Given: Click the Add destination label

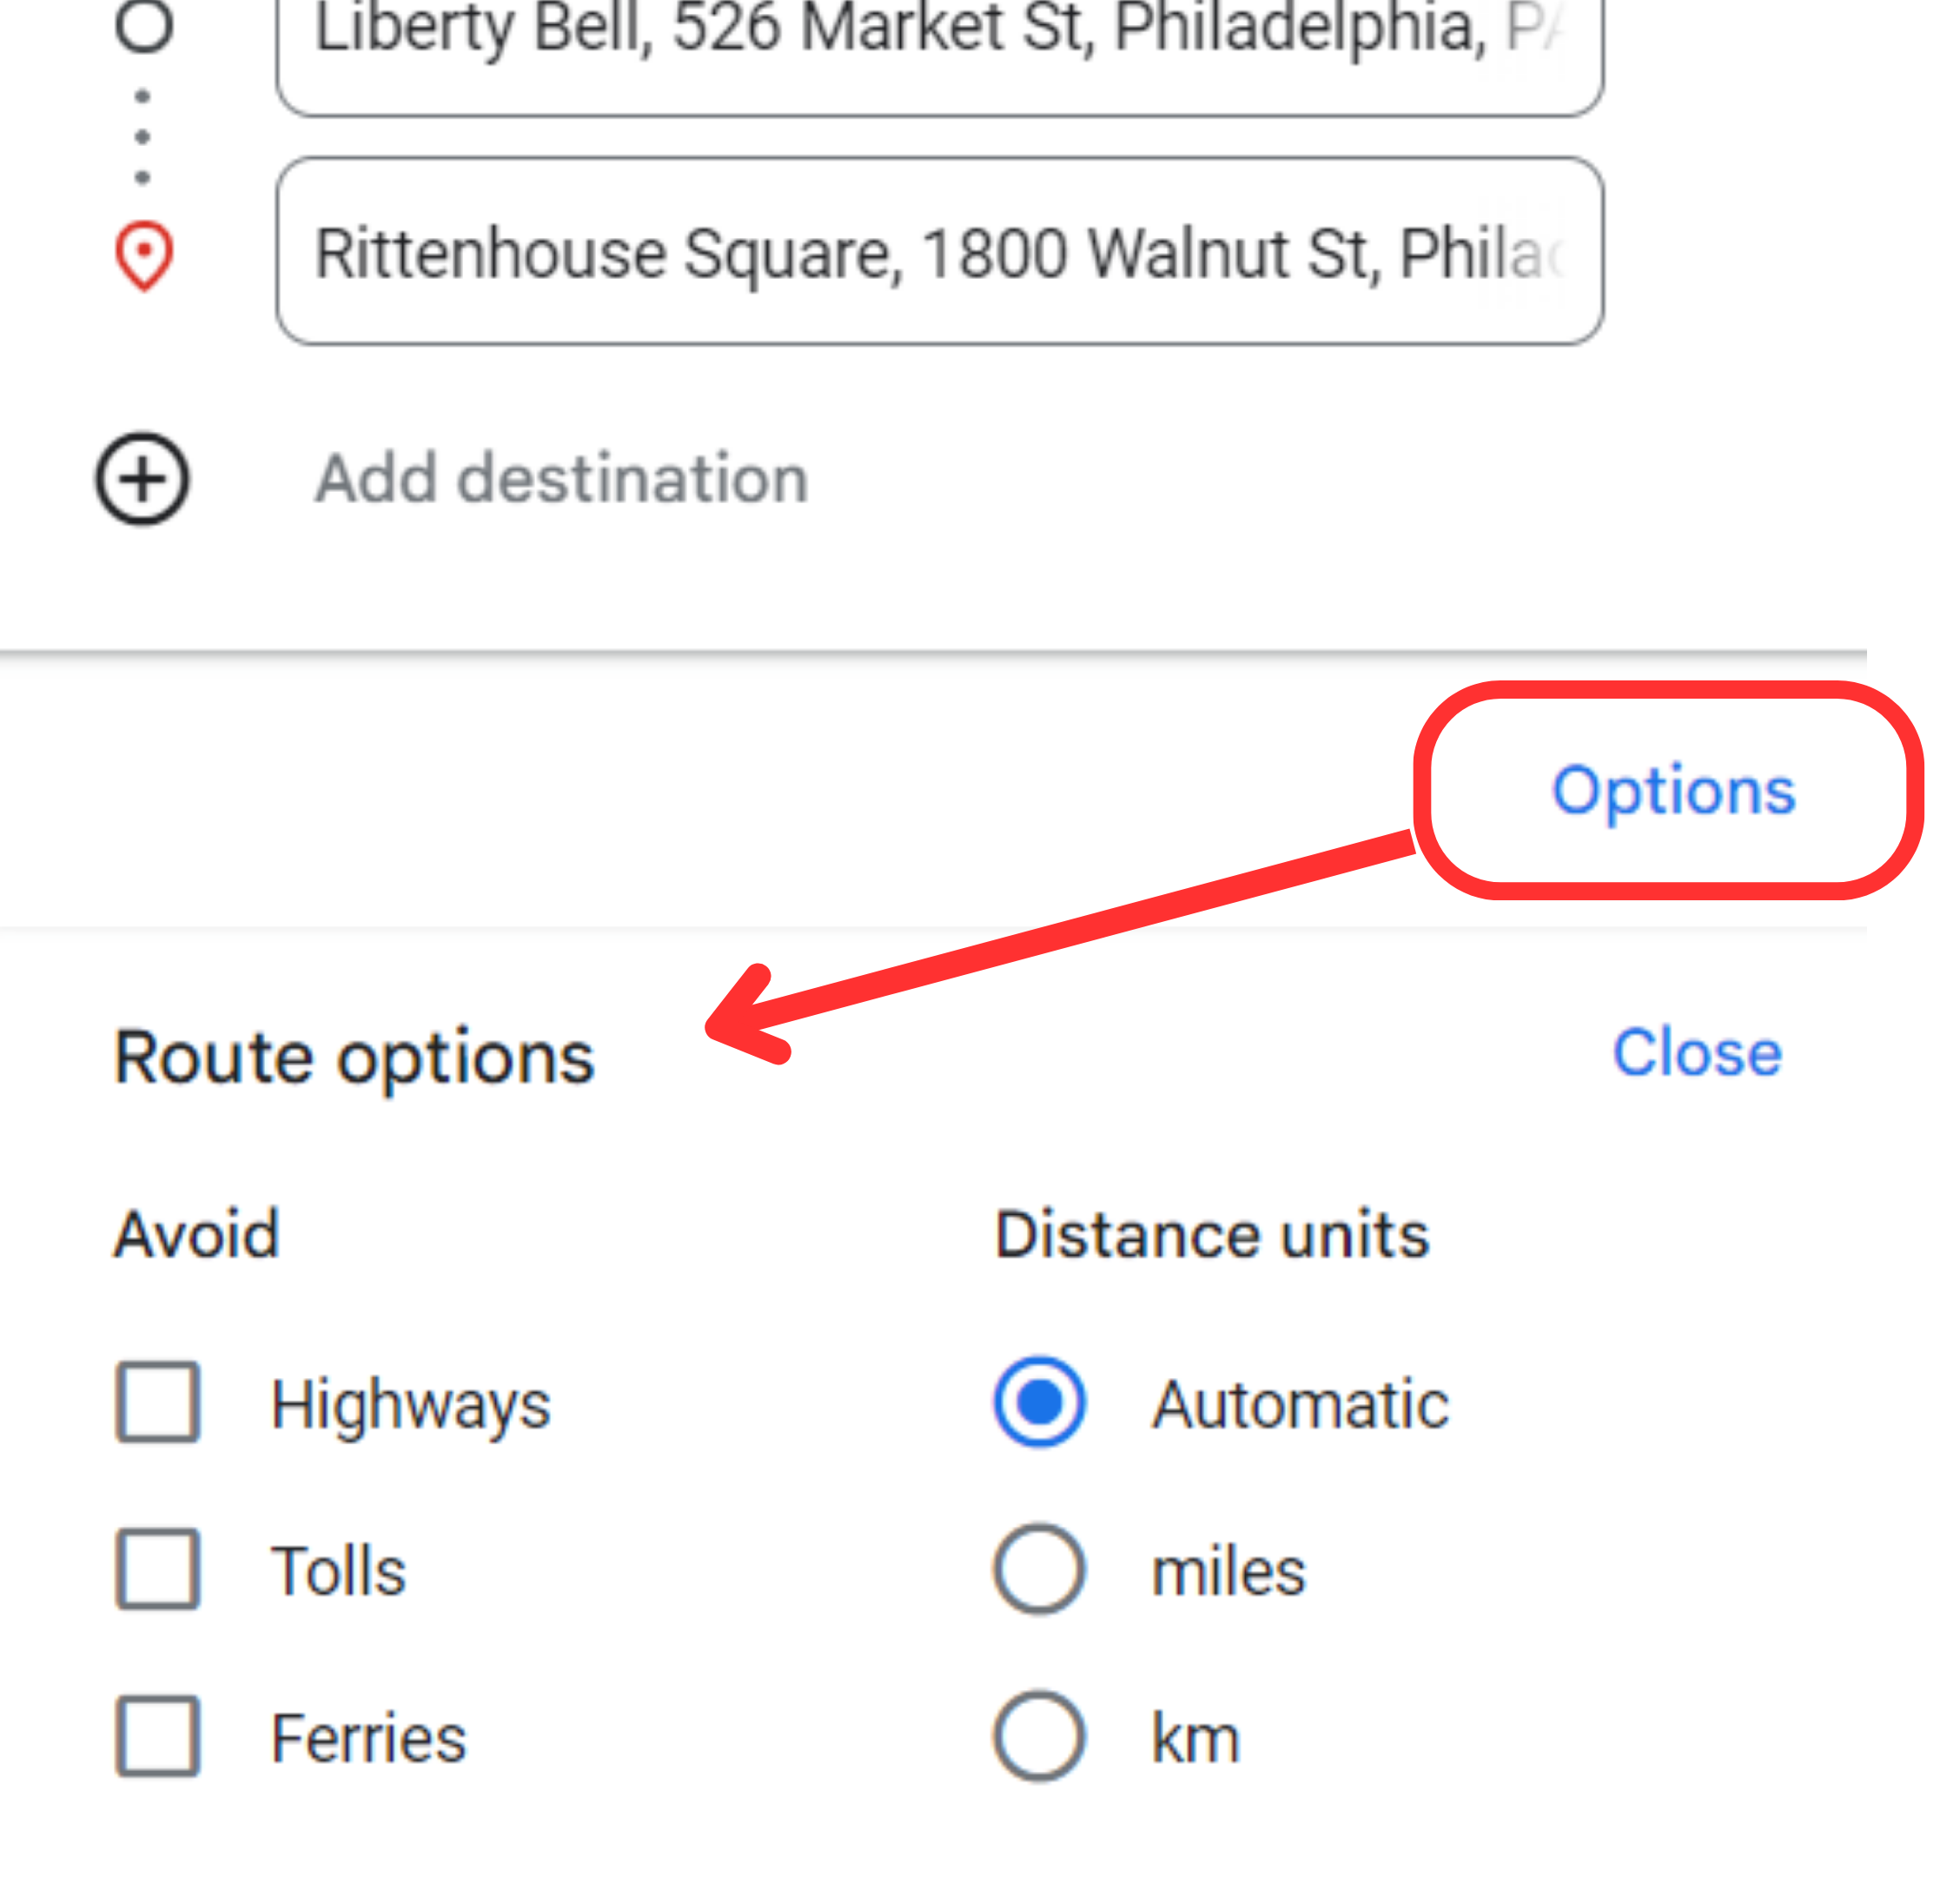Looking at the screenshot, I should (x=561, y=477).
